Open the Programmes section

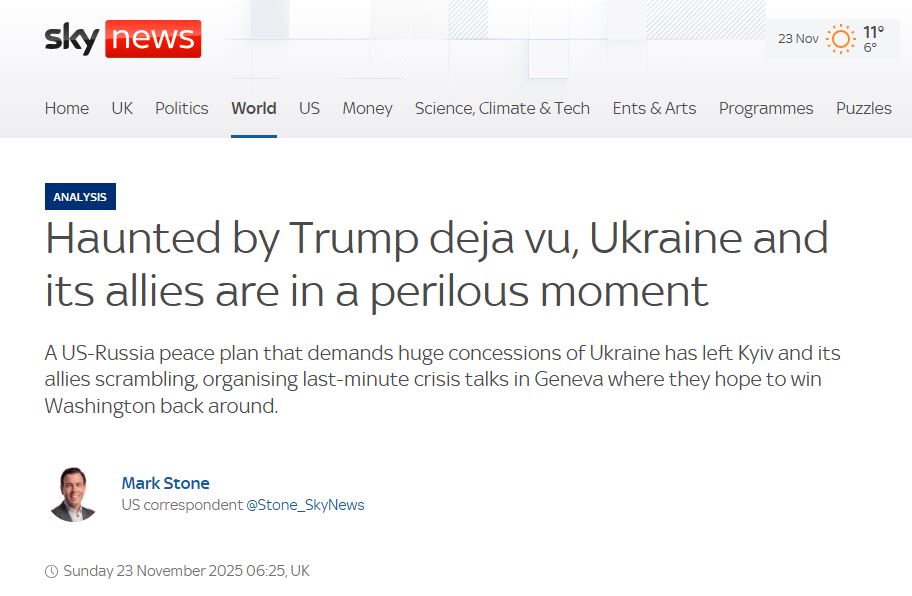click(x=766, y=108)
